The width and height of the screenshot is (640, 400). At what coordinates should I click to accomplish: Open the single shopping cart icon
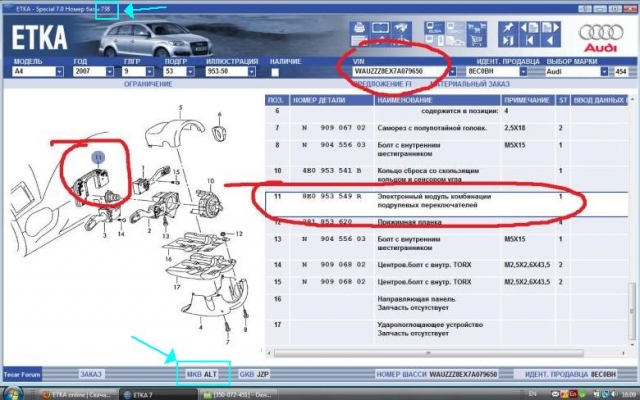click(477, 40)
